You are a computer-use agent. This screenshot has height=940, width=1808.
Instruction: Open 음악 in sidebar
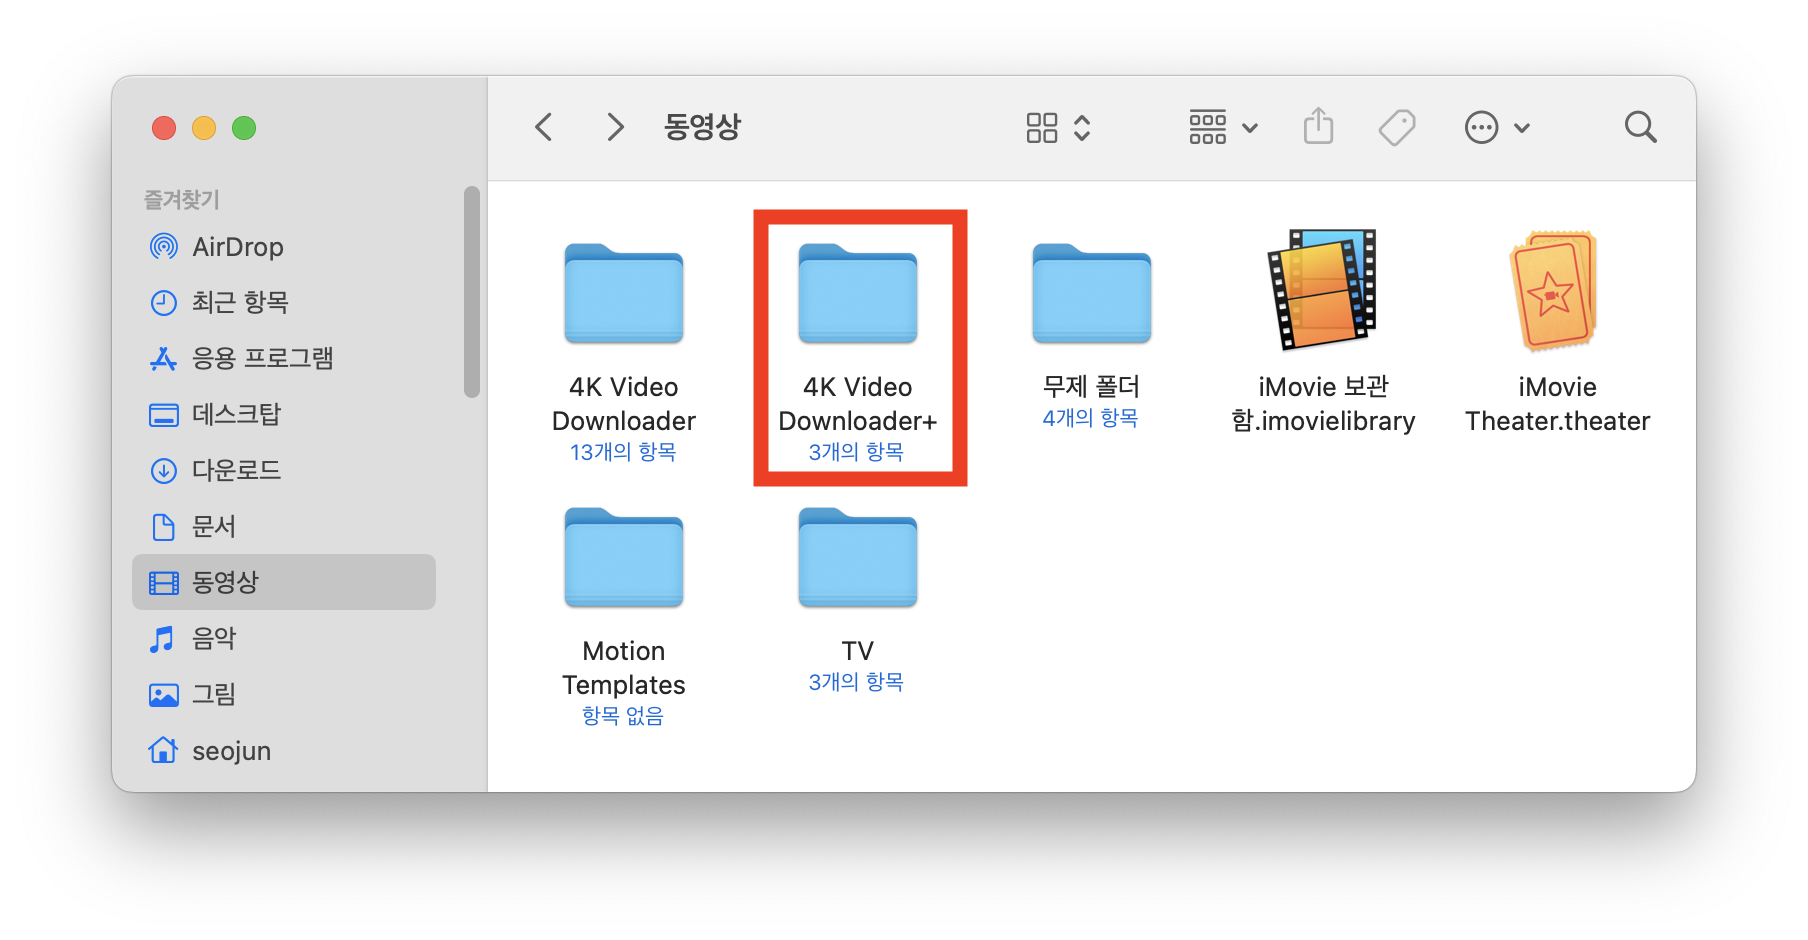pyautogui.click(x=284, y=638)
